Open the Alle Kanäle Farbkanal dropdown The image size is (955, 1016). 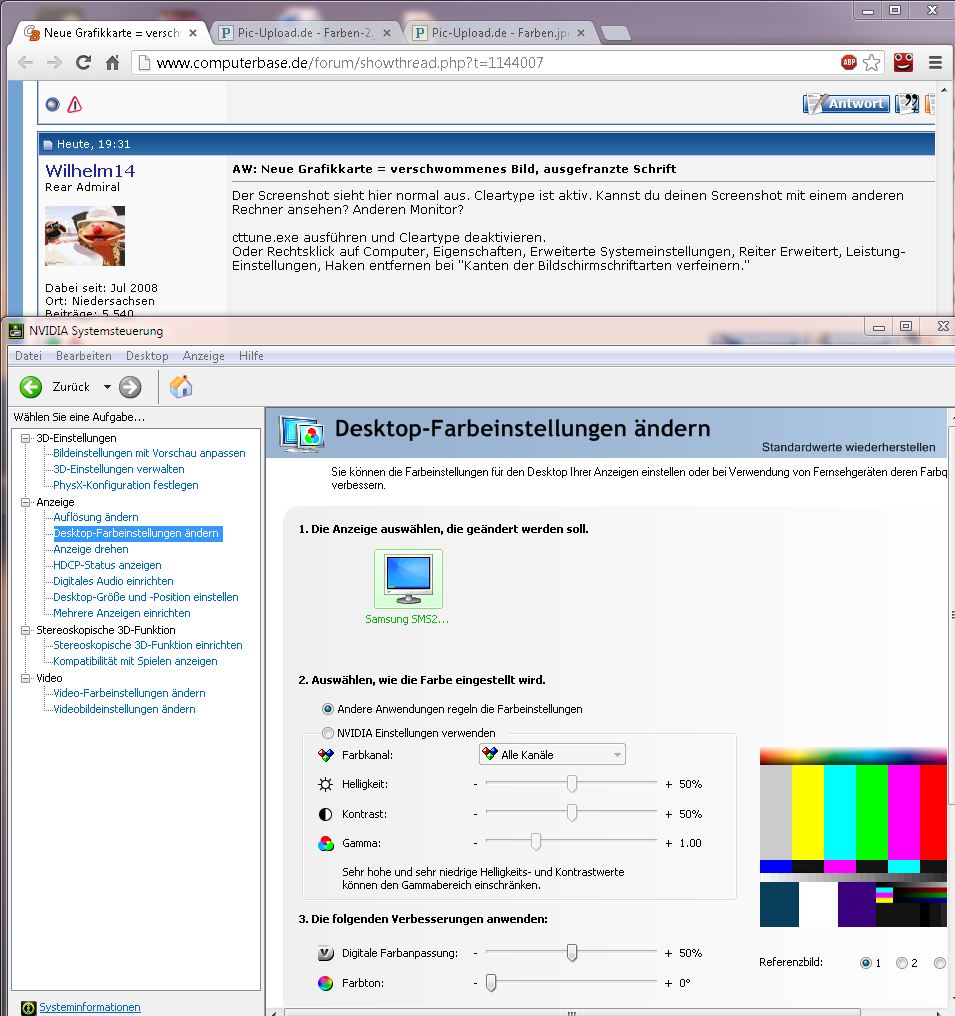[x=552, y=754]
